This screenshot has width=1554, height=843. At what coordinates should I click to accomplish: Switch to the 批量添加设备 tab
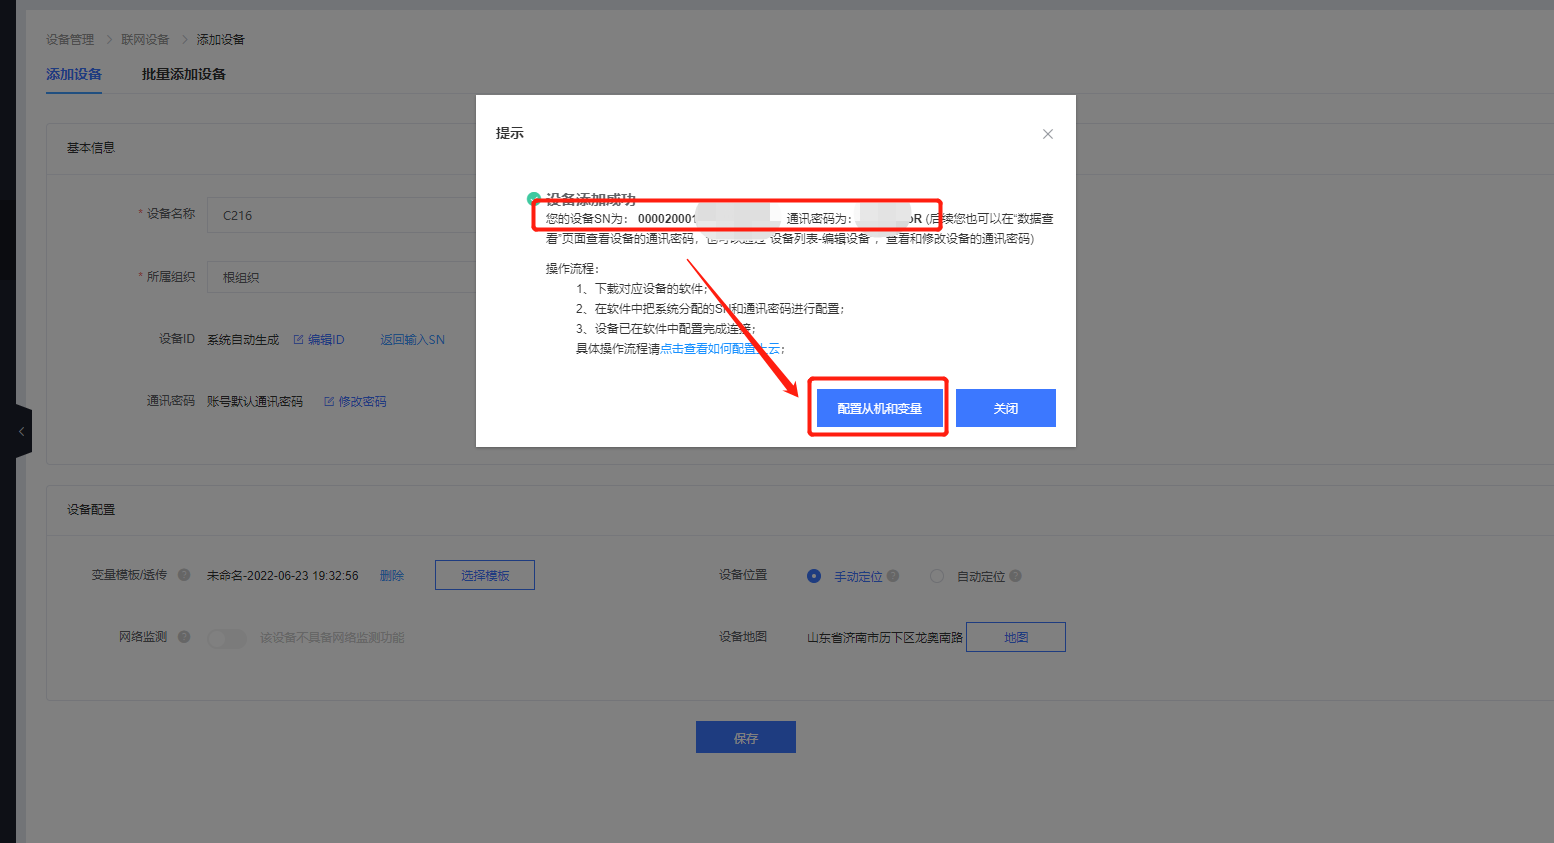(x=183, y=74)
